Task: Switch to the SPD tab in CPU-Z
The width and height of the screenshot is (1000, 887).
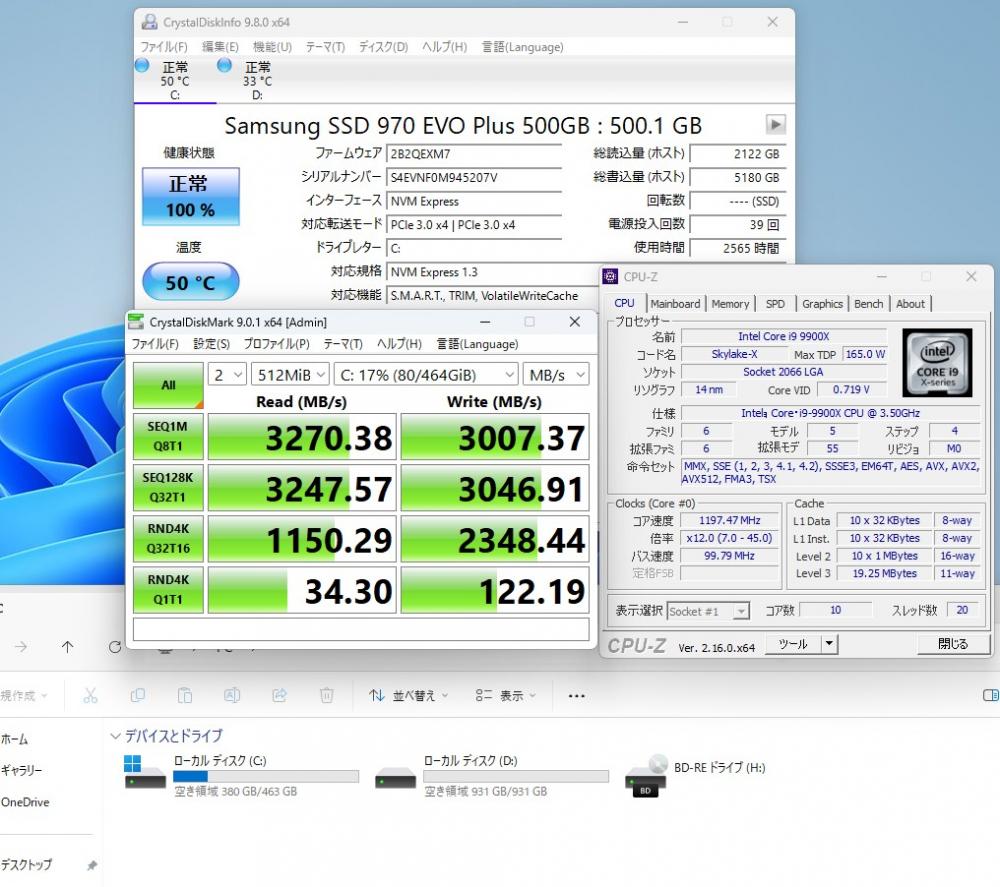Action: (x=775, y=304)
